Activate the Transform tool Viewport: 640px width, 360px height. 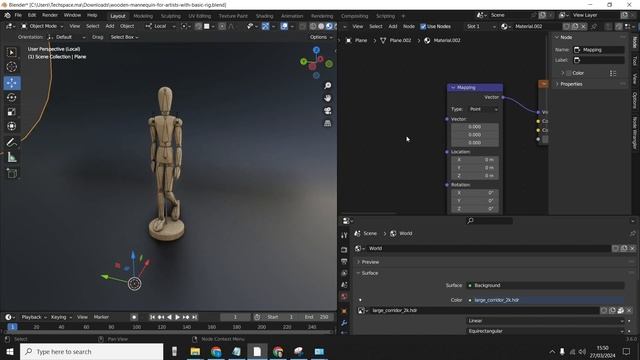pyautogui.click(x=11, y=126)
